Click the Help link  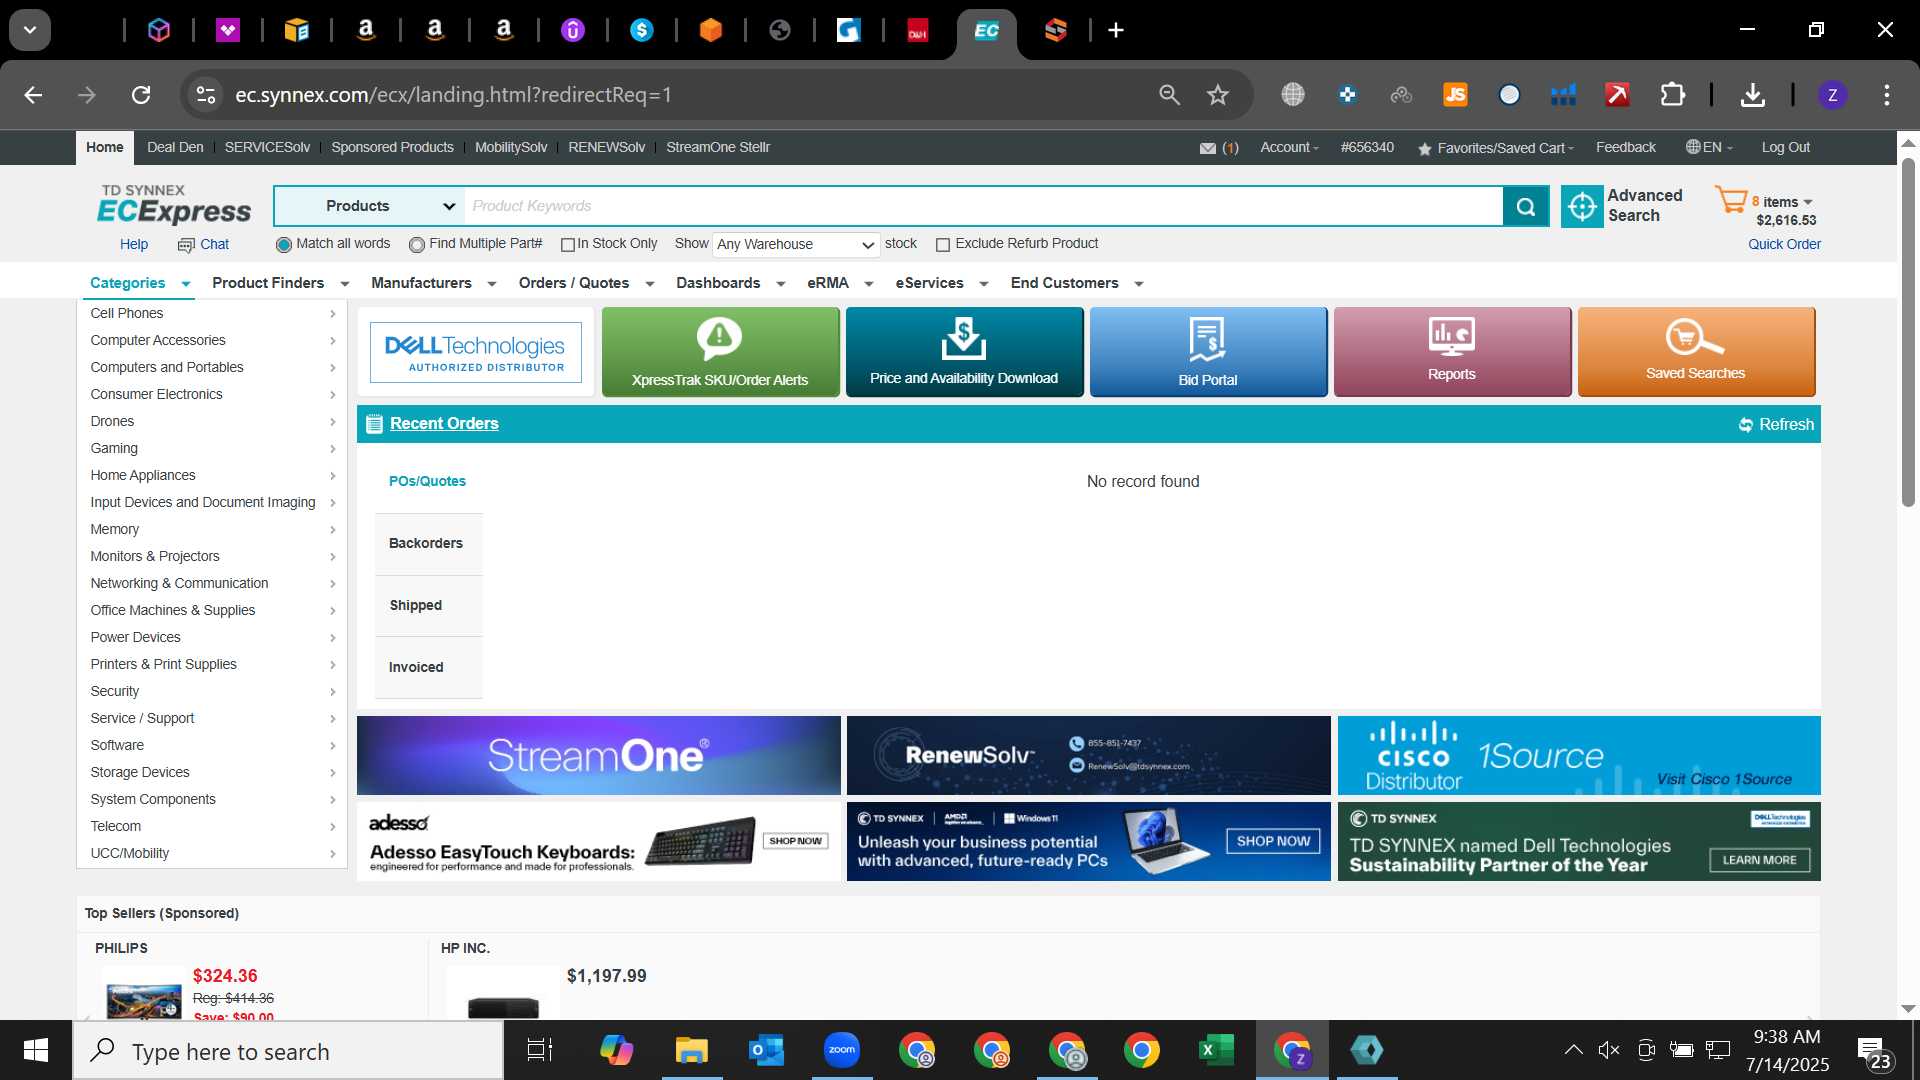(x=134, y=245)
